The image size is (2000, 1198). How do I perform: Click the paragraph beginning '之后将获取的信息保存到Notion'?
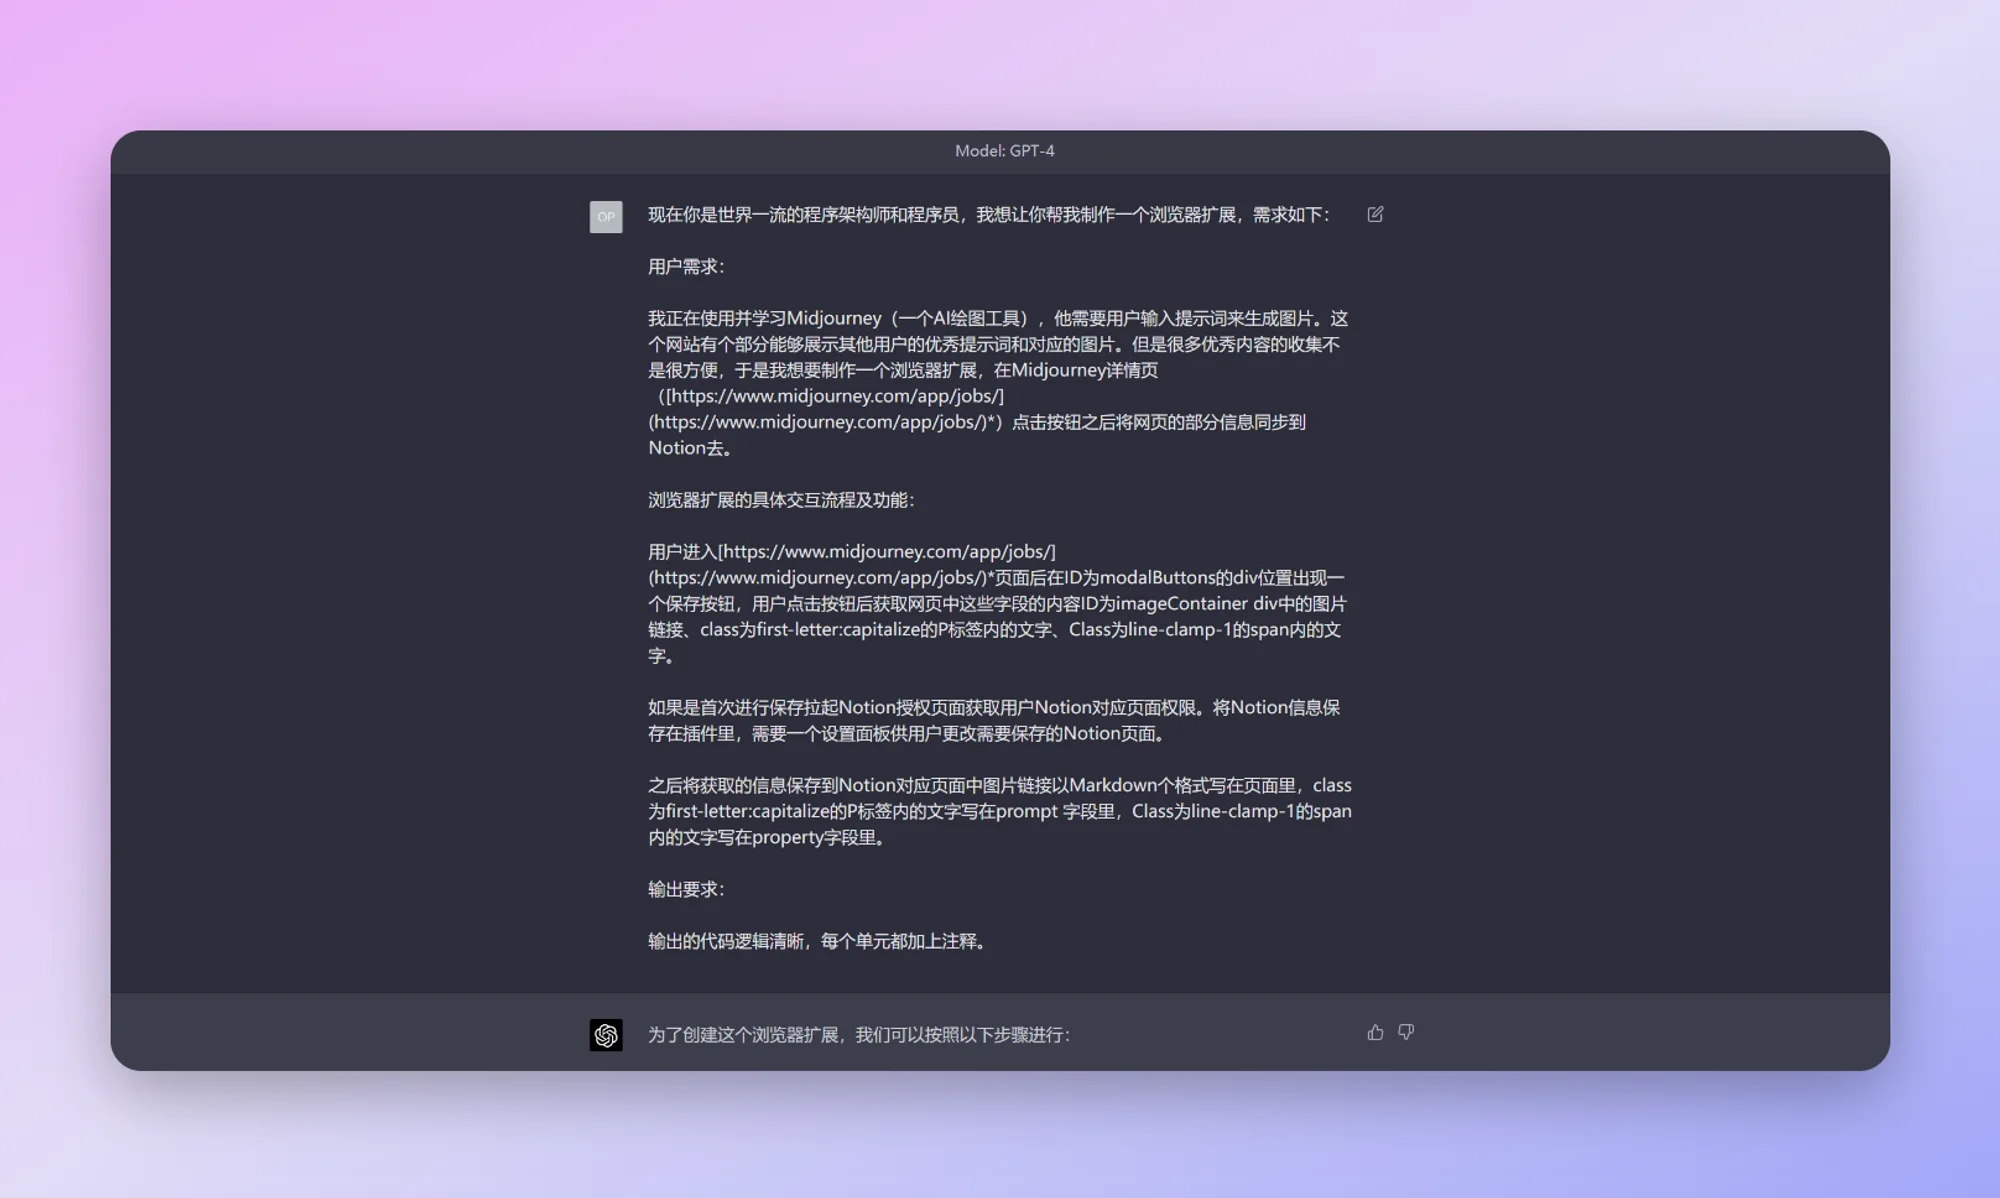click(999, 811)
